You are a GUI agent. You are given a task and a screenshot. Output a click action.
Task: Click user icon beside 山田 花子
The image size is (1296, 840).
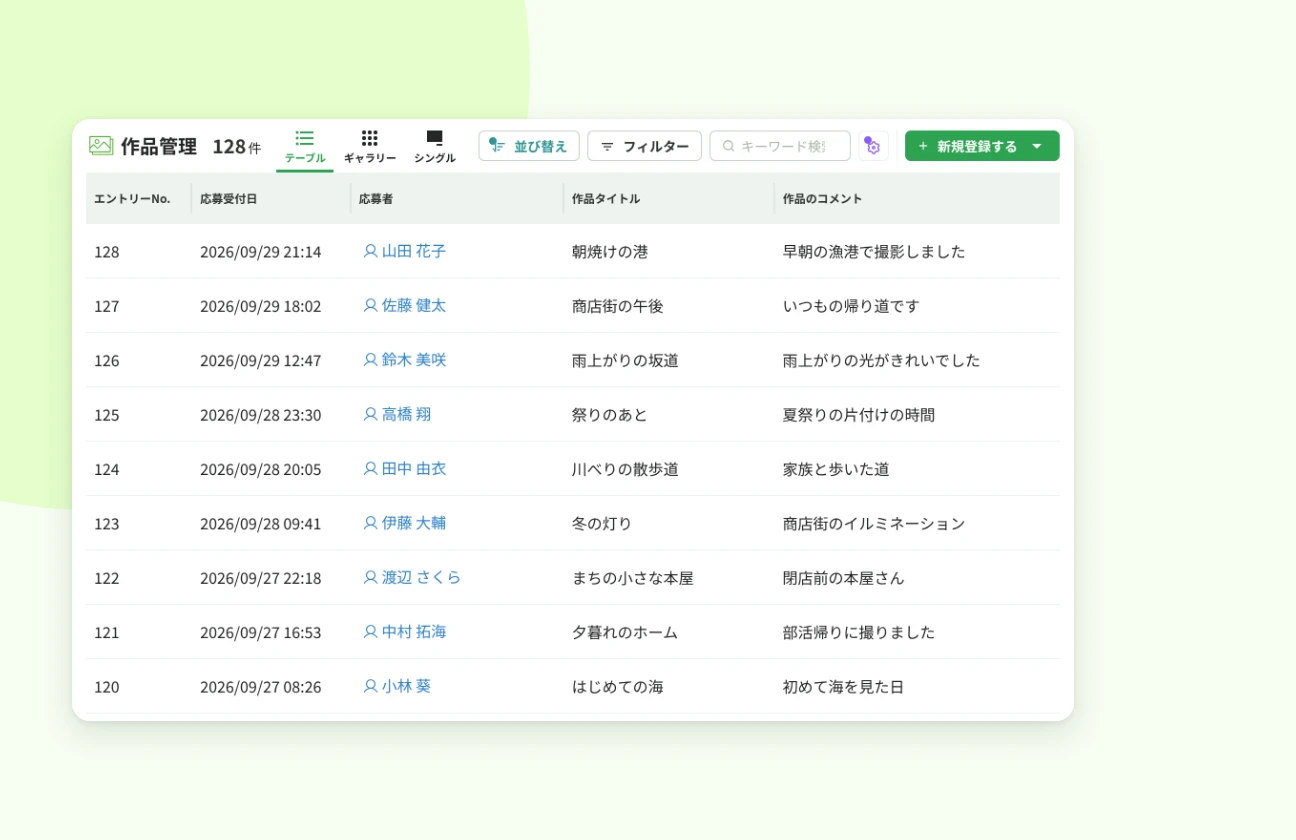[370, 251]
